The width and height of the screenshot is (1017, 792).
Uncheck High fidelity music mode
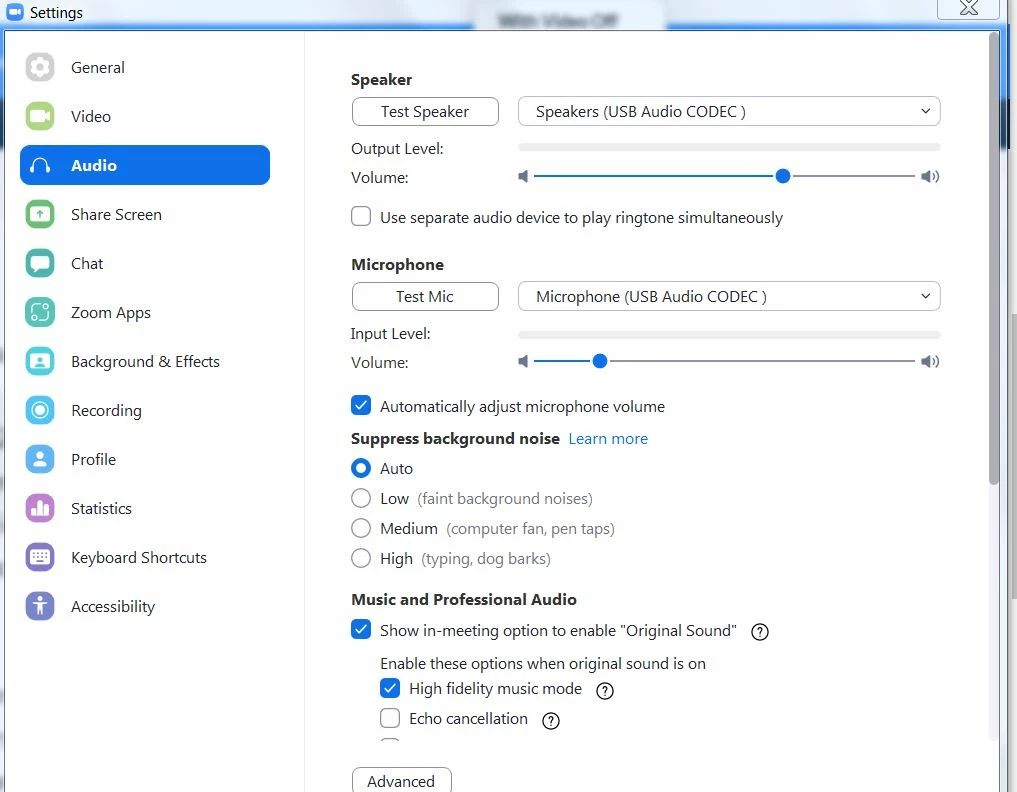[390, 688]
